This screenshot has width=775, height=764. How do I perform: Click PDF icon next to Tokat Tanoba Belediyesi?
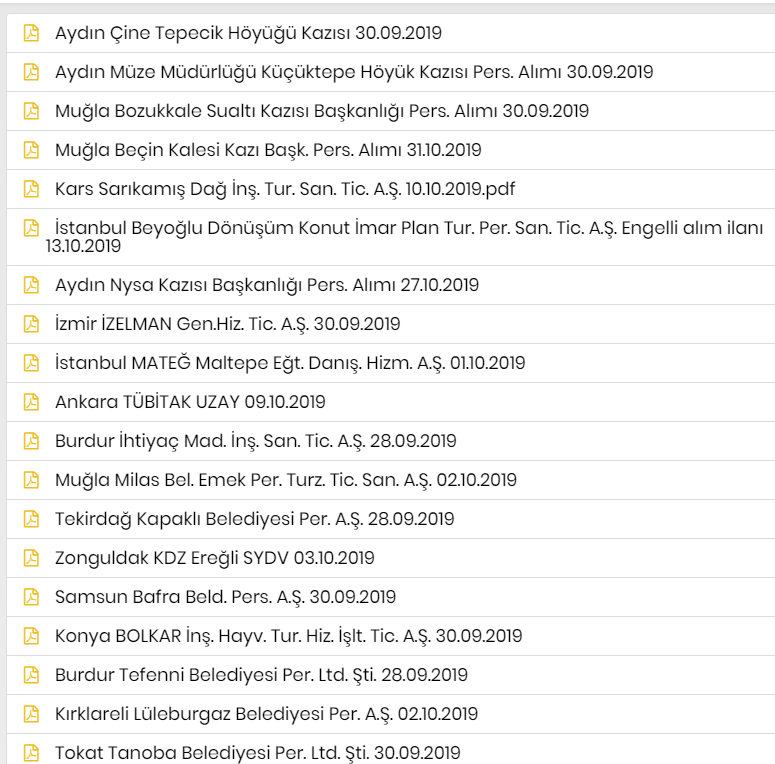[x=31, y=753]
